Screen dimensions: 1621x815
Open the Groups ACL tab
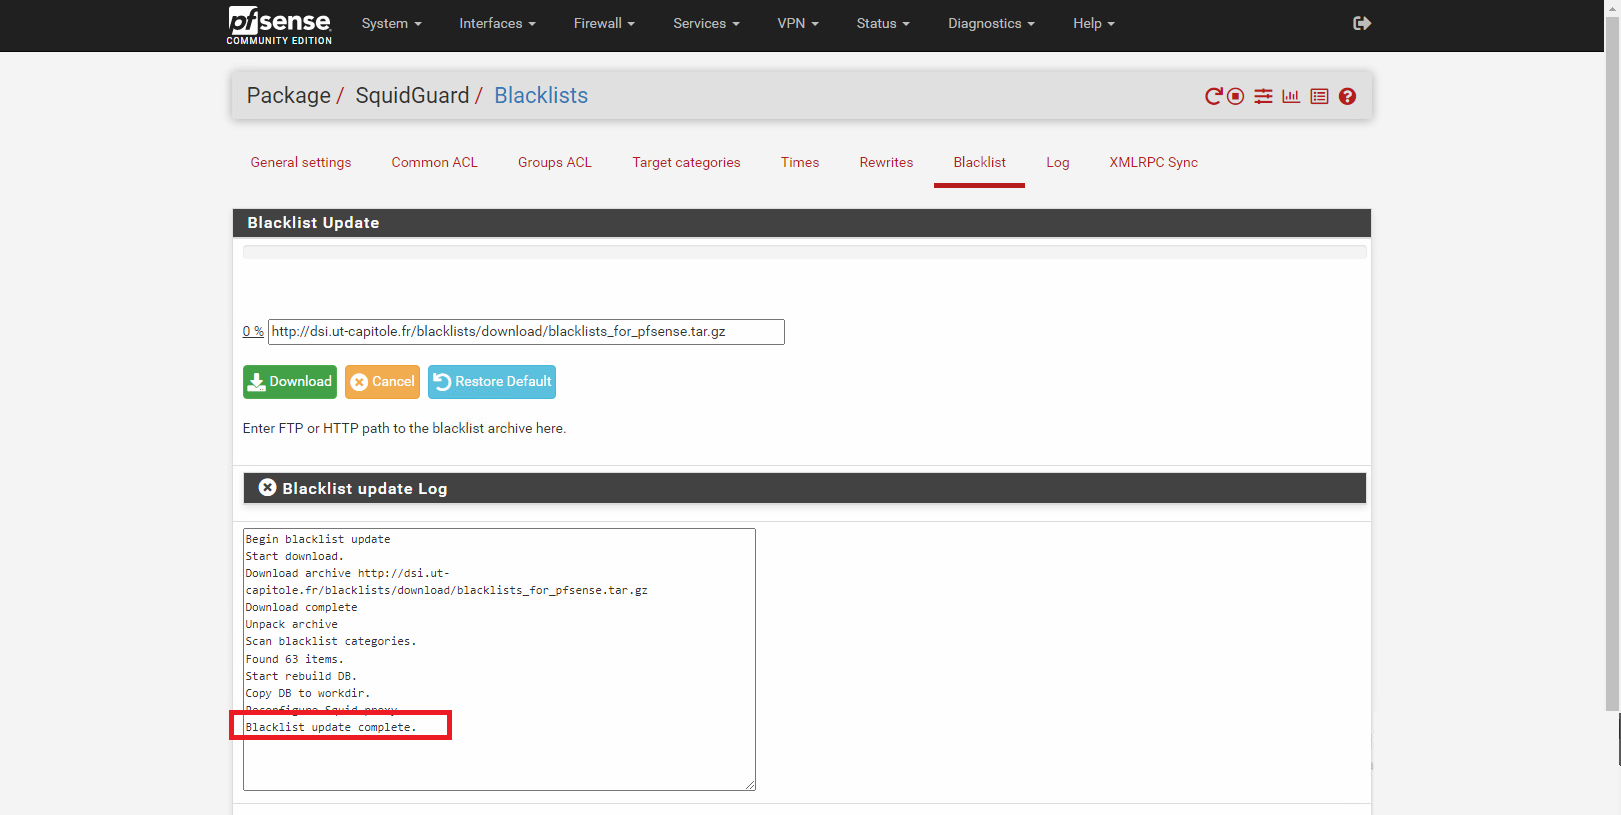pos(555,162)
